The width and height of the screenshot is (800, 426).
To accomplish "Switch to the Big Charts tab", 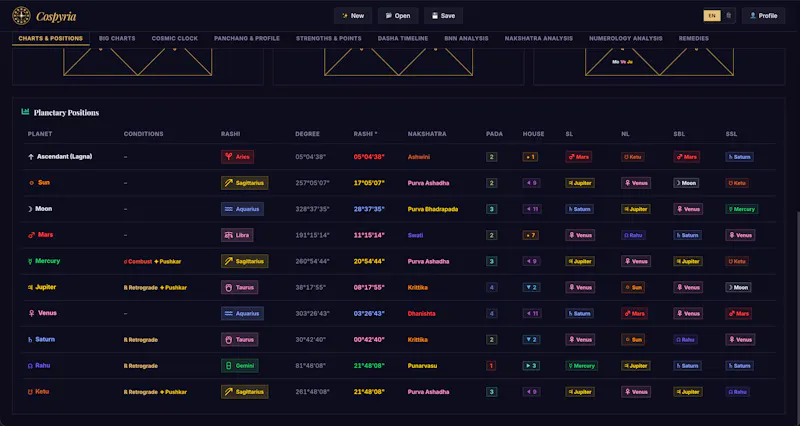I will [x=117, y=38].
